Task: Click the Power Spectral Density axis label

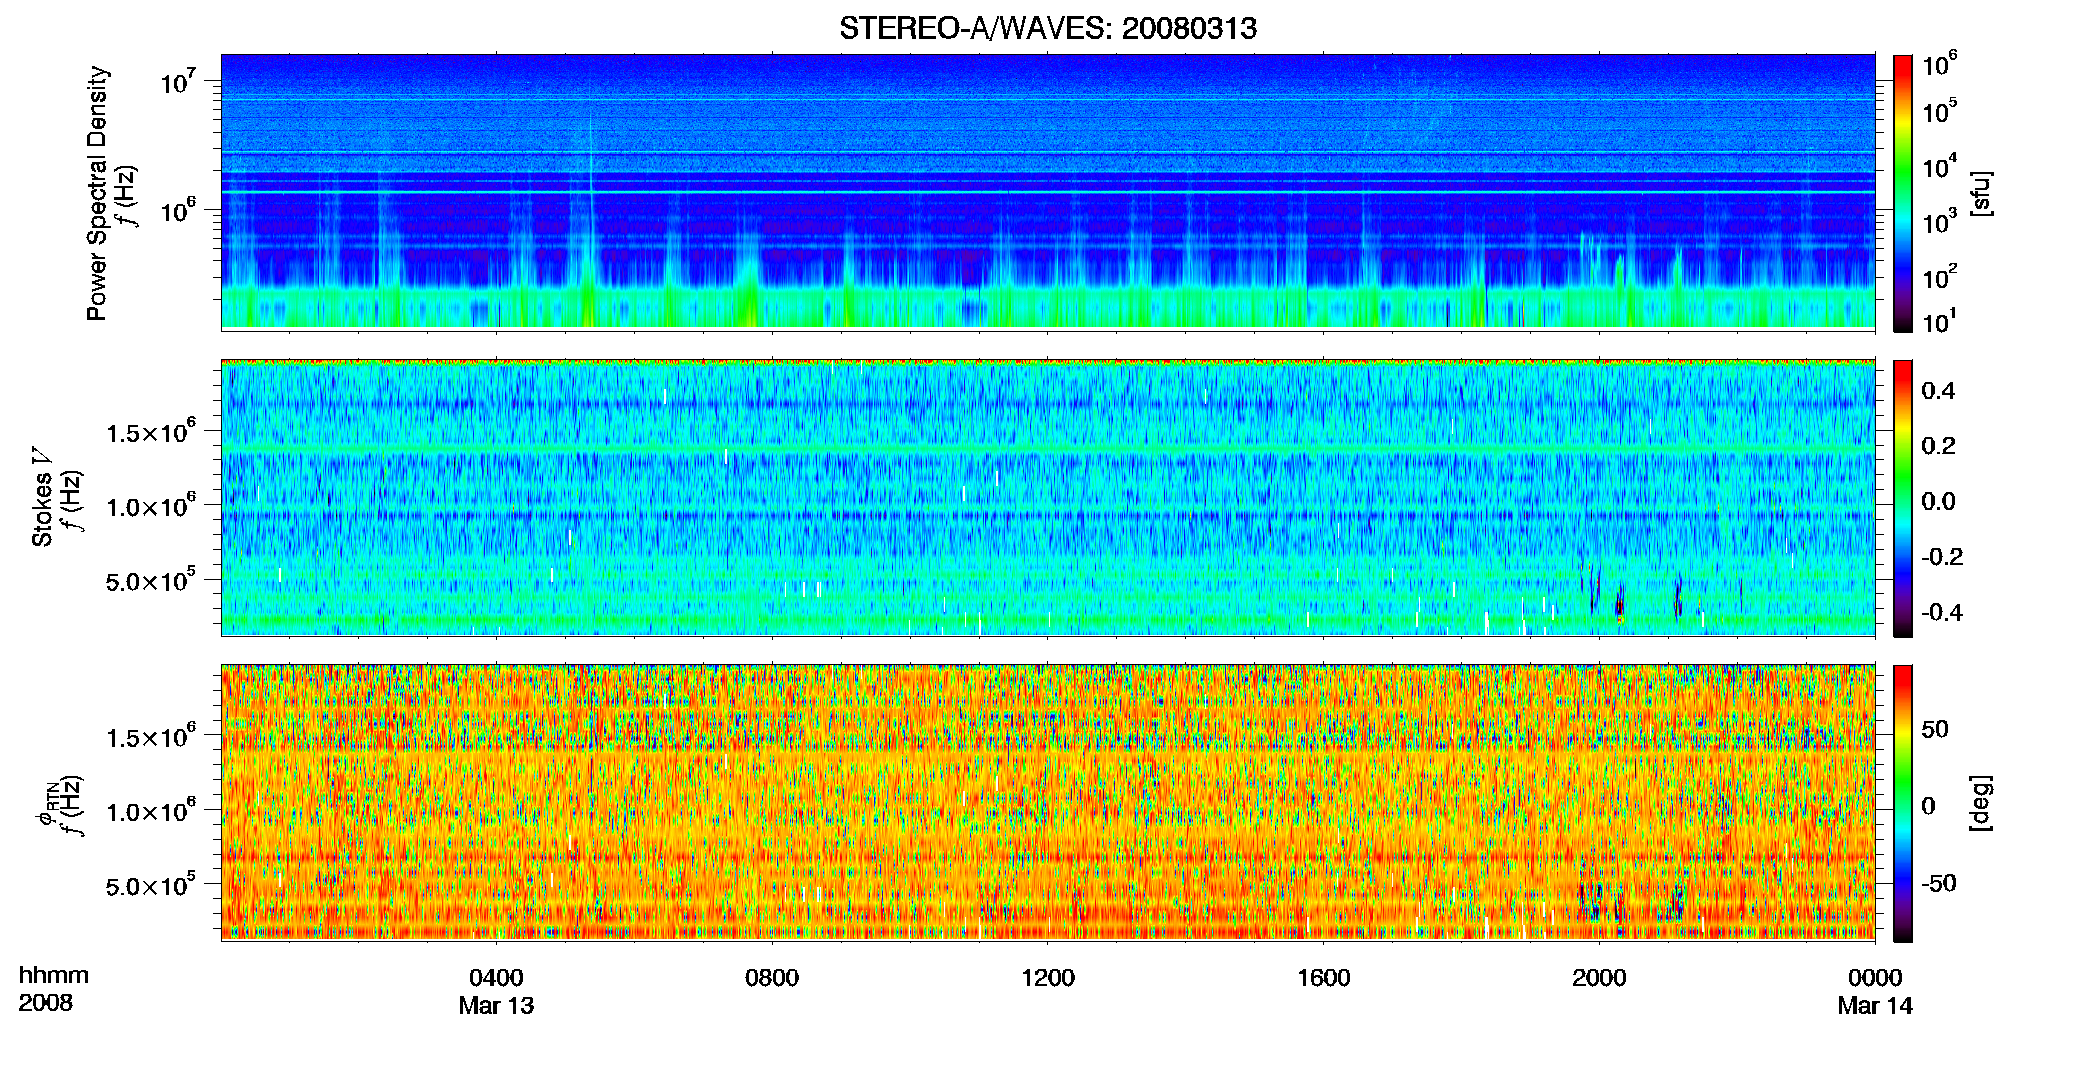Action: click(x=97, y=193)
